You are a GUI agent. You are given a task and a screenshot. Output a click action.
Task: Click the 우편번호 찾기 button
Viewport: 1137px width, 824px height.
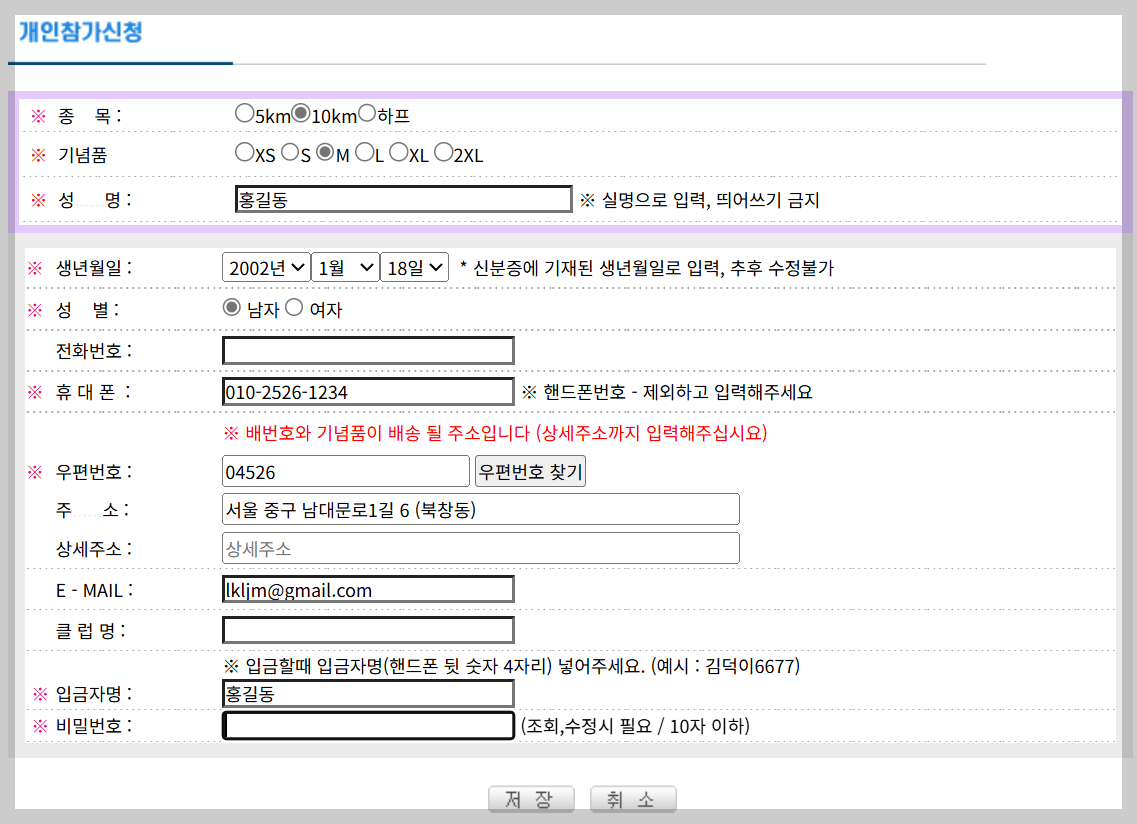pos(530,471)
